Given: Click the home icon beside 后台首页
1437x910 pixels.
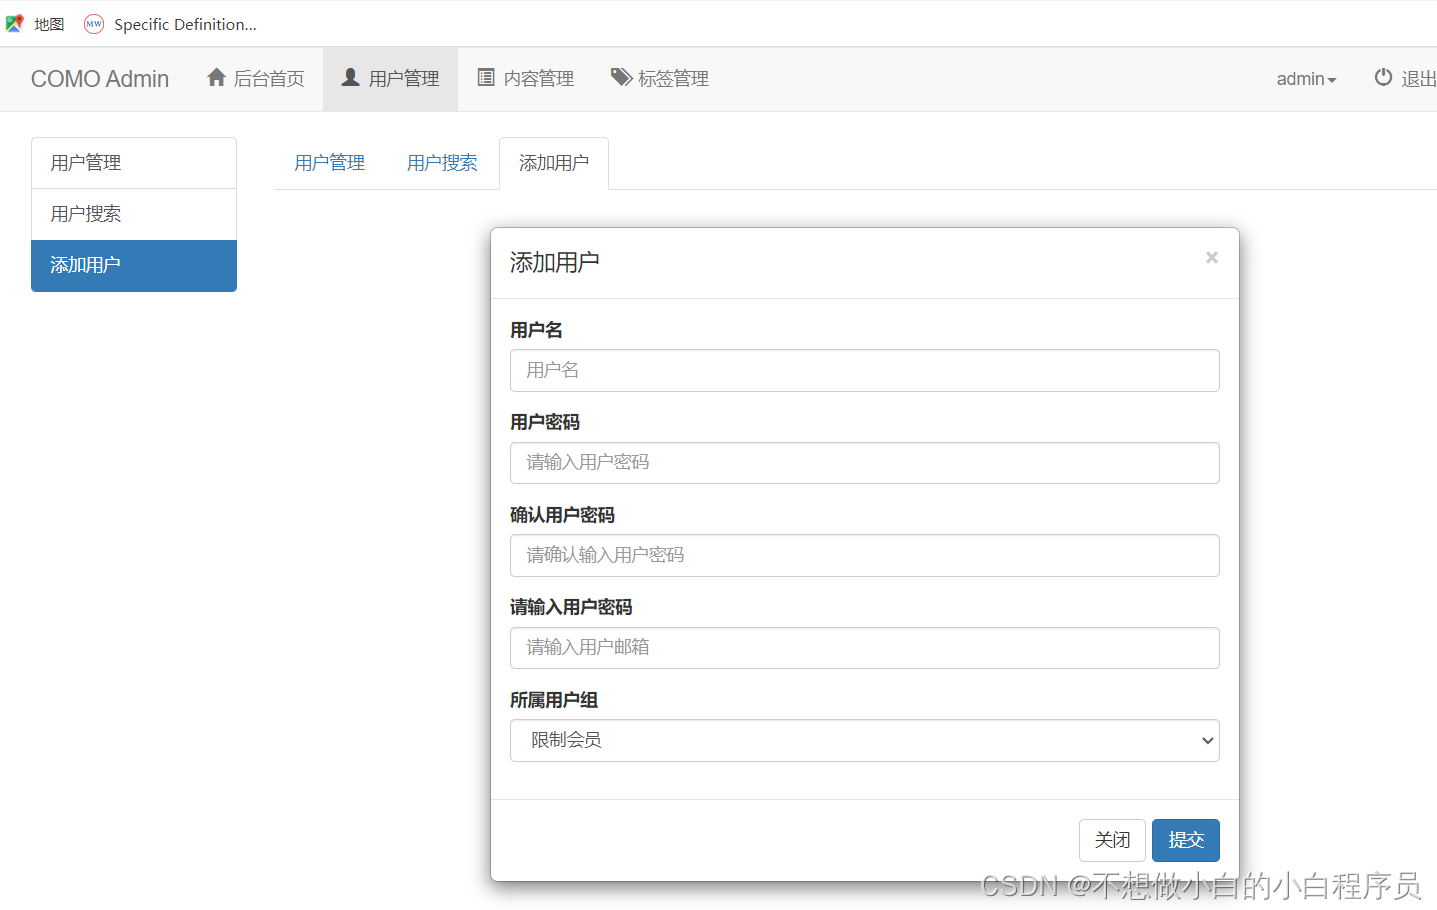Looking at the screenshot, I should 216,77.
